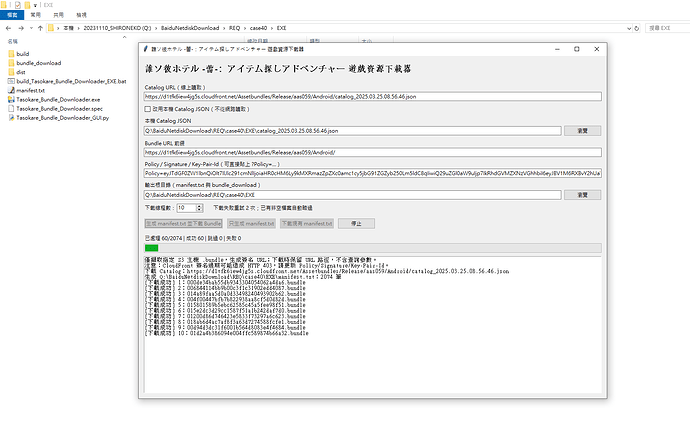The width and height of the screenshot is (690, 423).
Task: Select Tasokare_Bundle_Downloader.exe icon
Action: click(11, 99)
